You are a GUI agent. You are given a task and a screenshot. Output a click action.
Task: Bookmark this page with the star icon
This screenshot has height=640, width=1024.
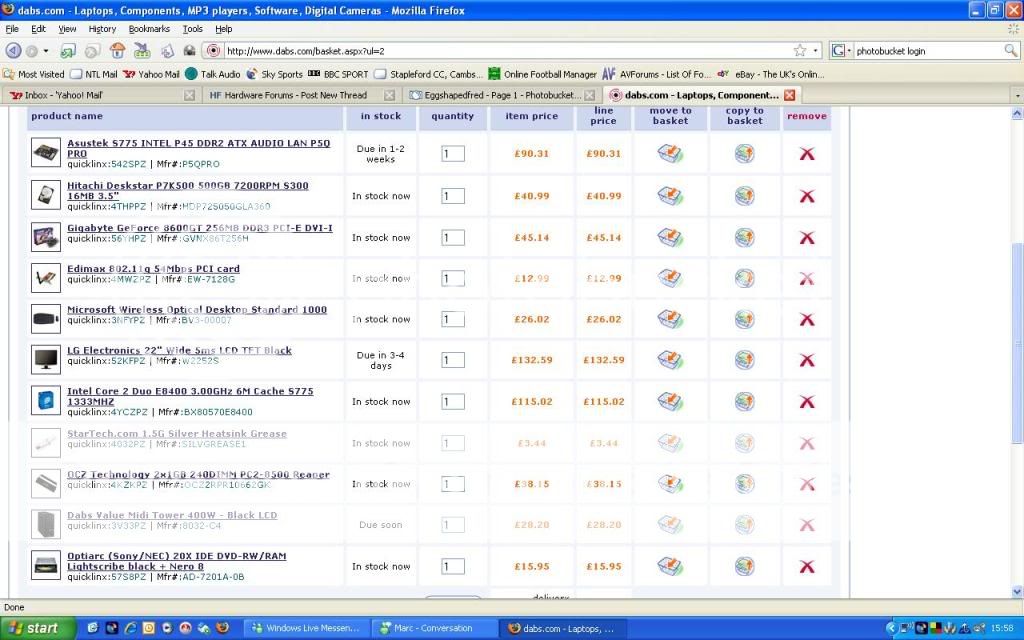coord(799,50)
